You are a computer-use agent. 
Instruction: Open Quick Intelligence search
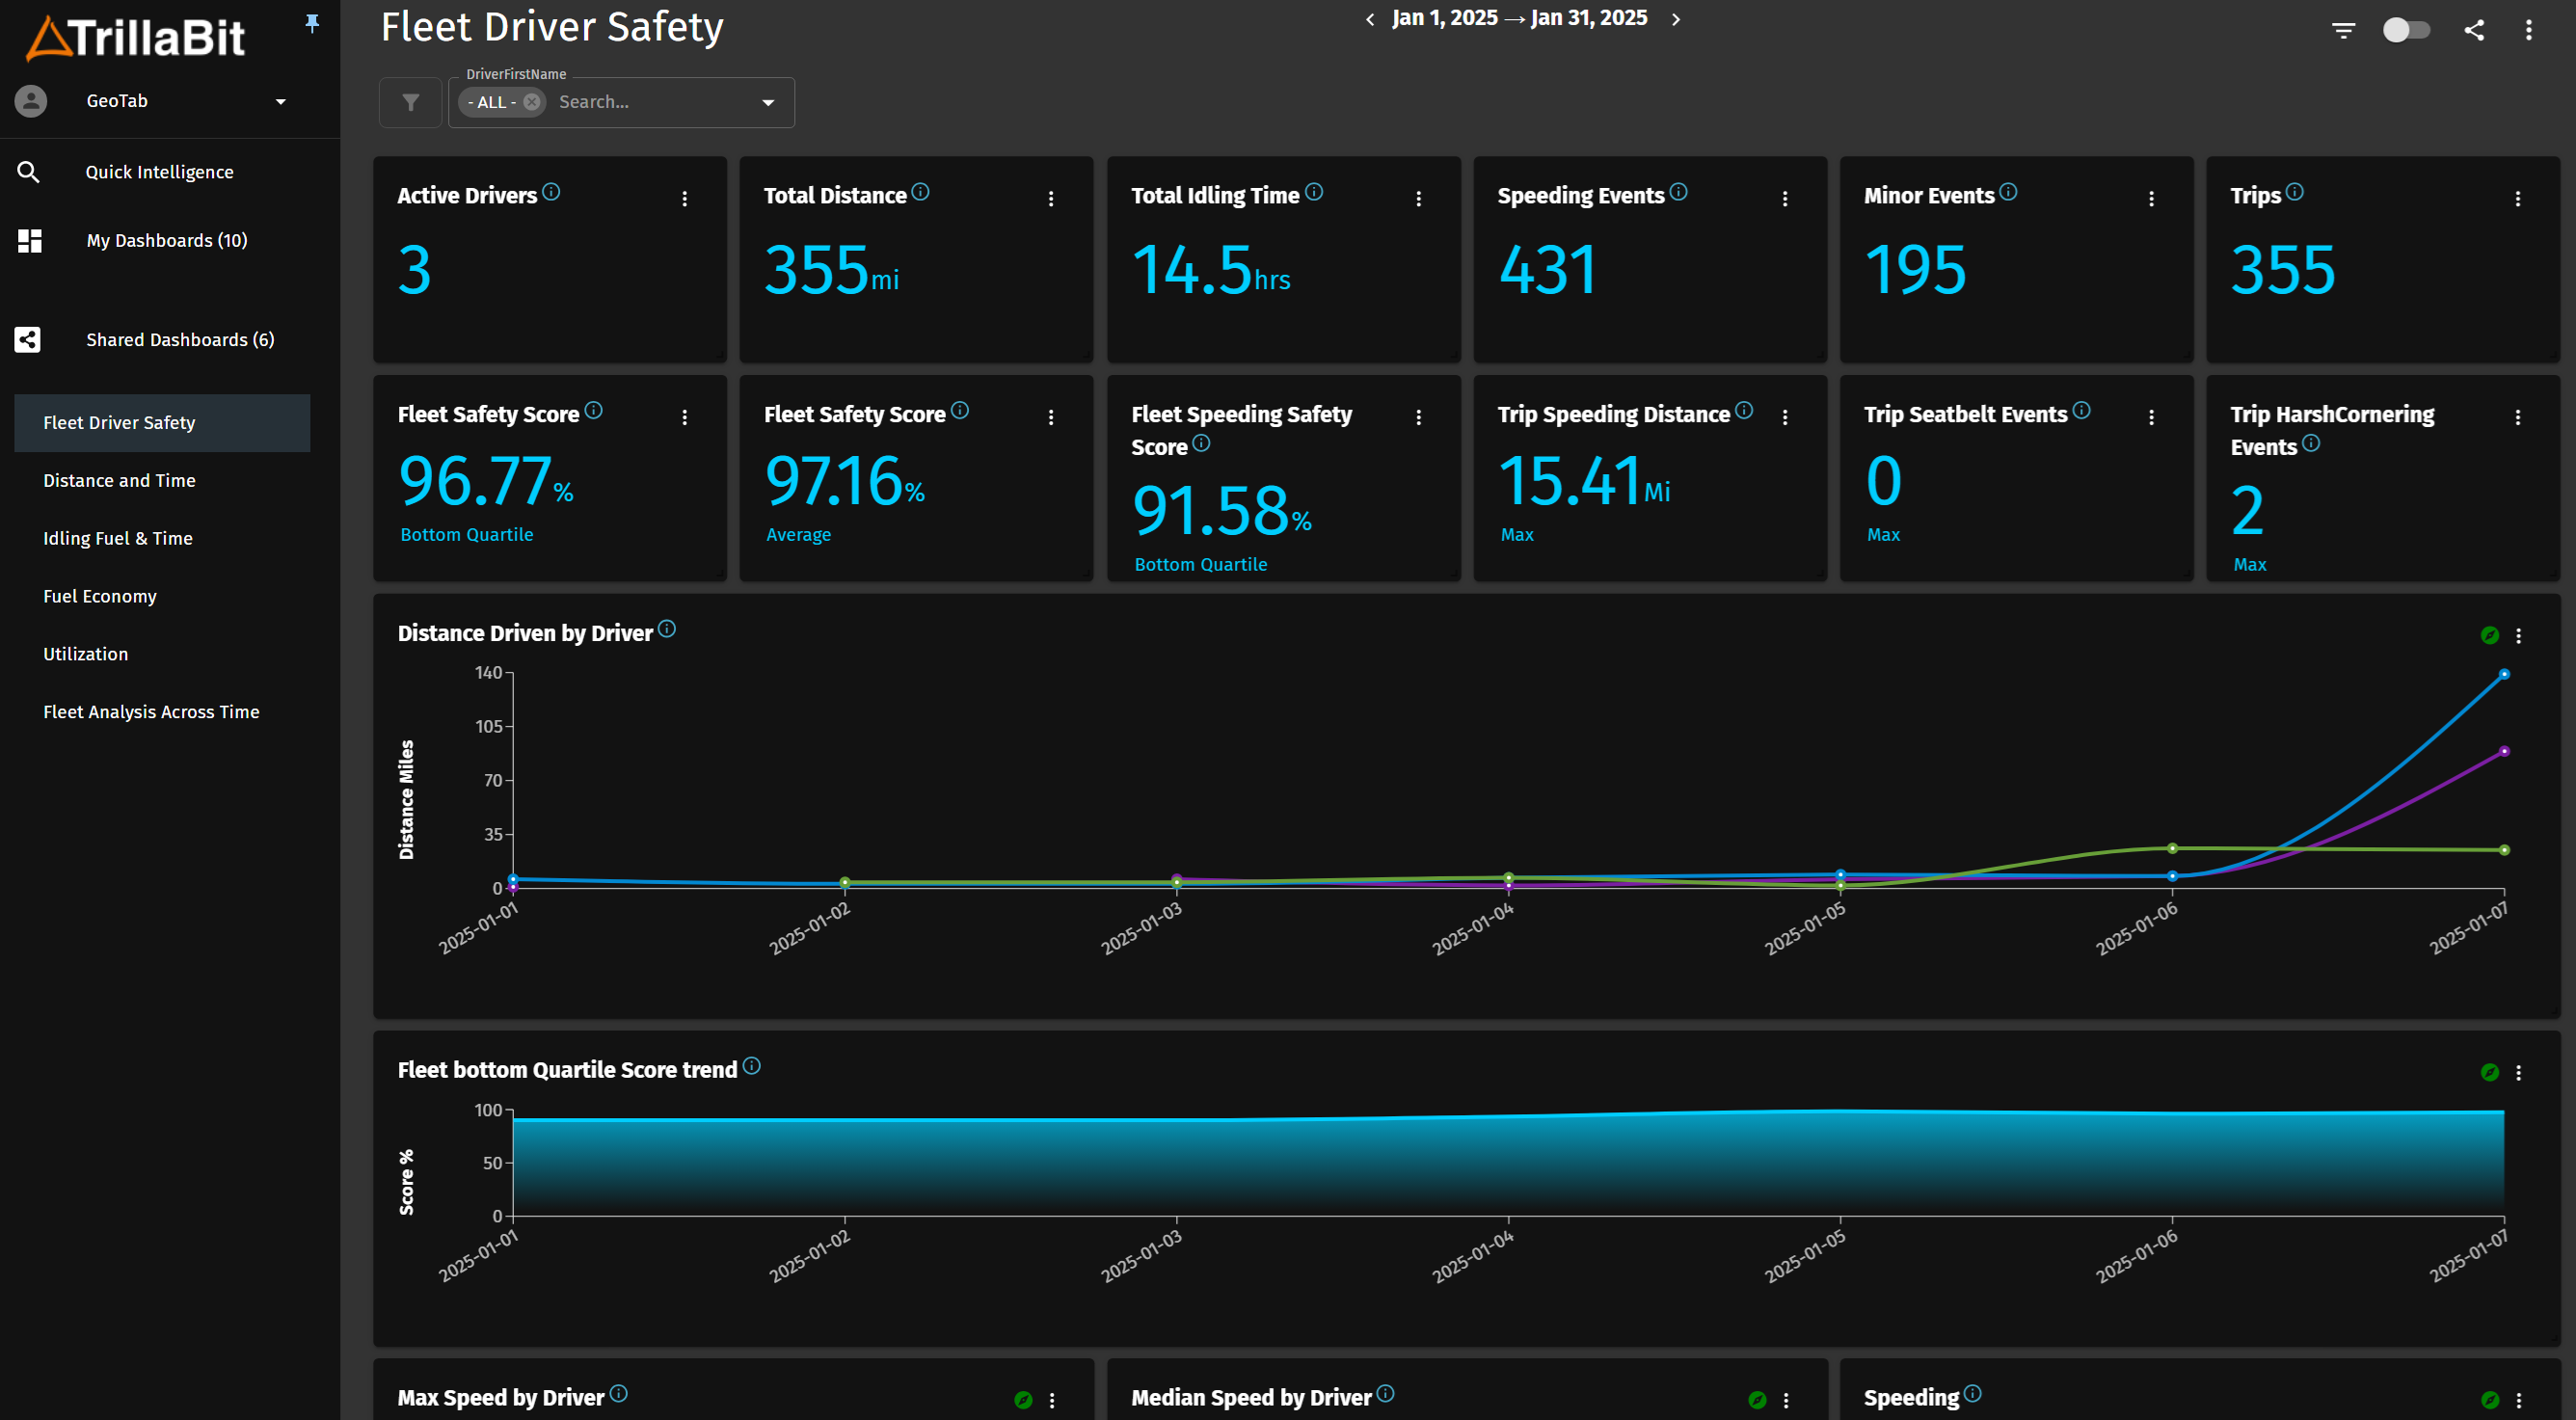pyautogui.click(x=159, y=172)
